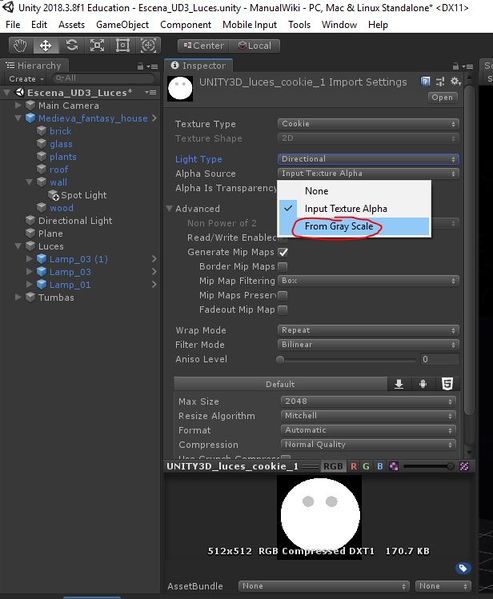The image size is (493, 599).
Task: Toggle Border Mip Maps checkbox
Action: [283, 266]
